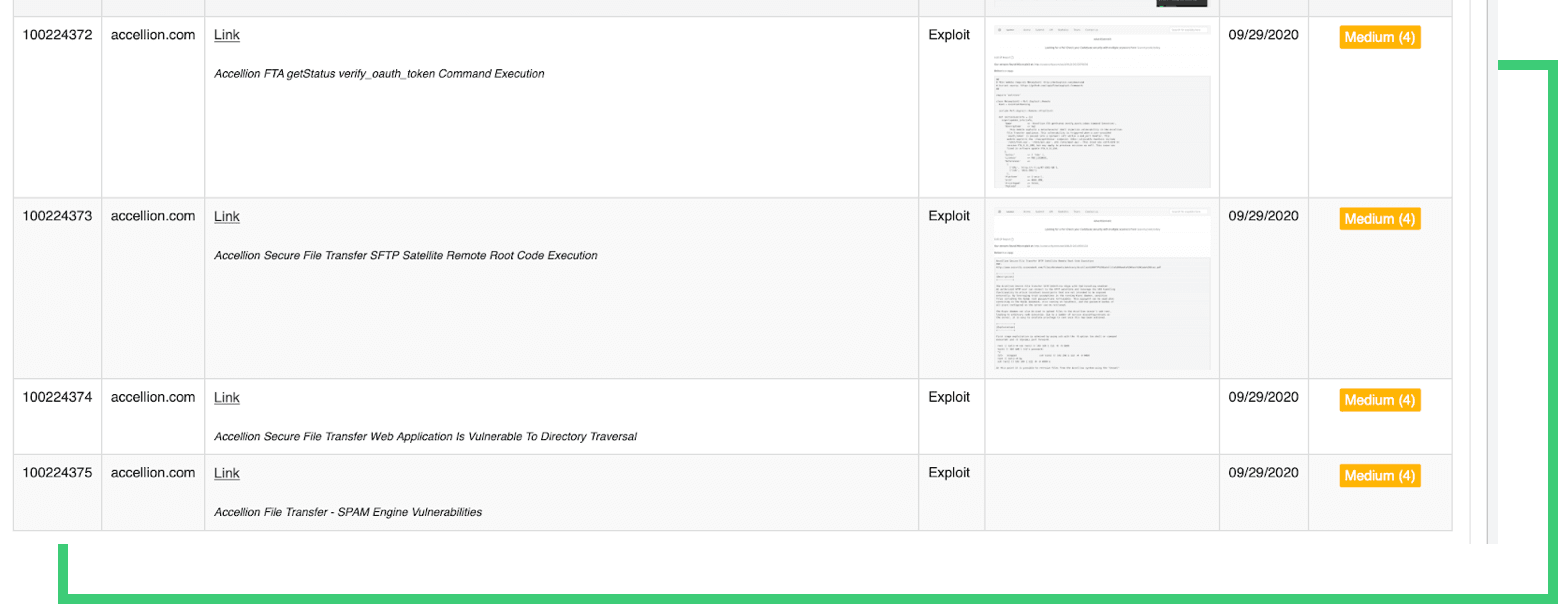Open the getStatus exploit screenshot thumbnail
This screenshot has width=1558, height=604.
(1101, 106)
